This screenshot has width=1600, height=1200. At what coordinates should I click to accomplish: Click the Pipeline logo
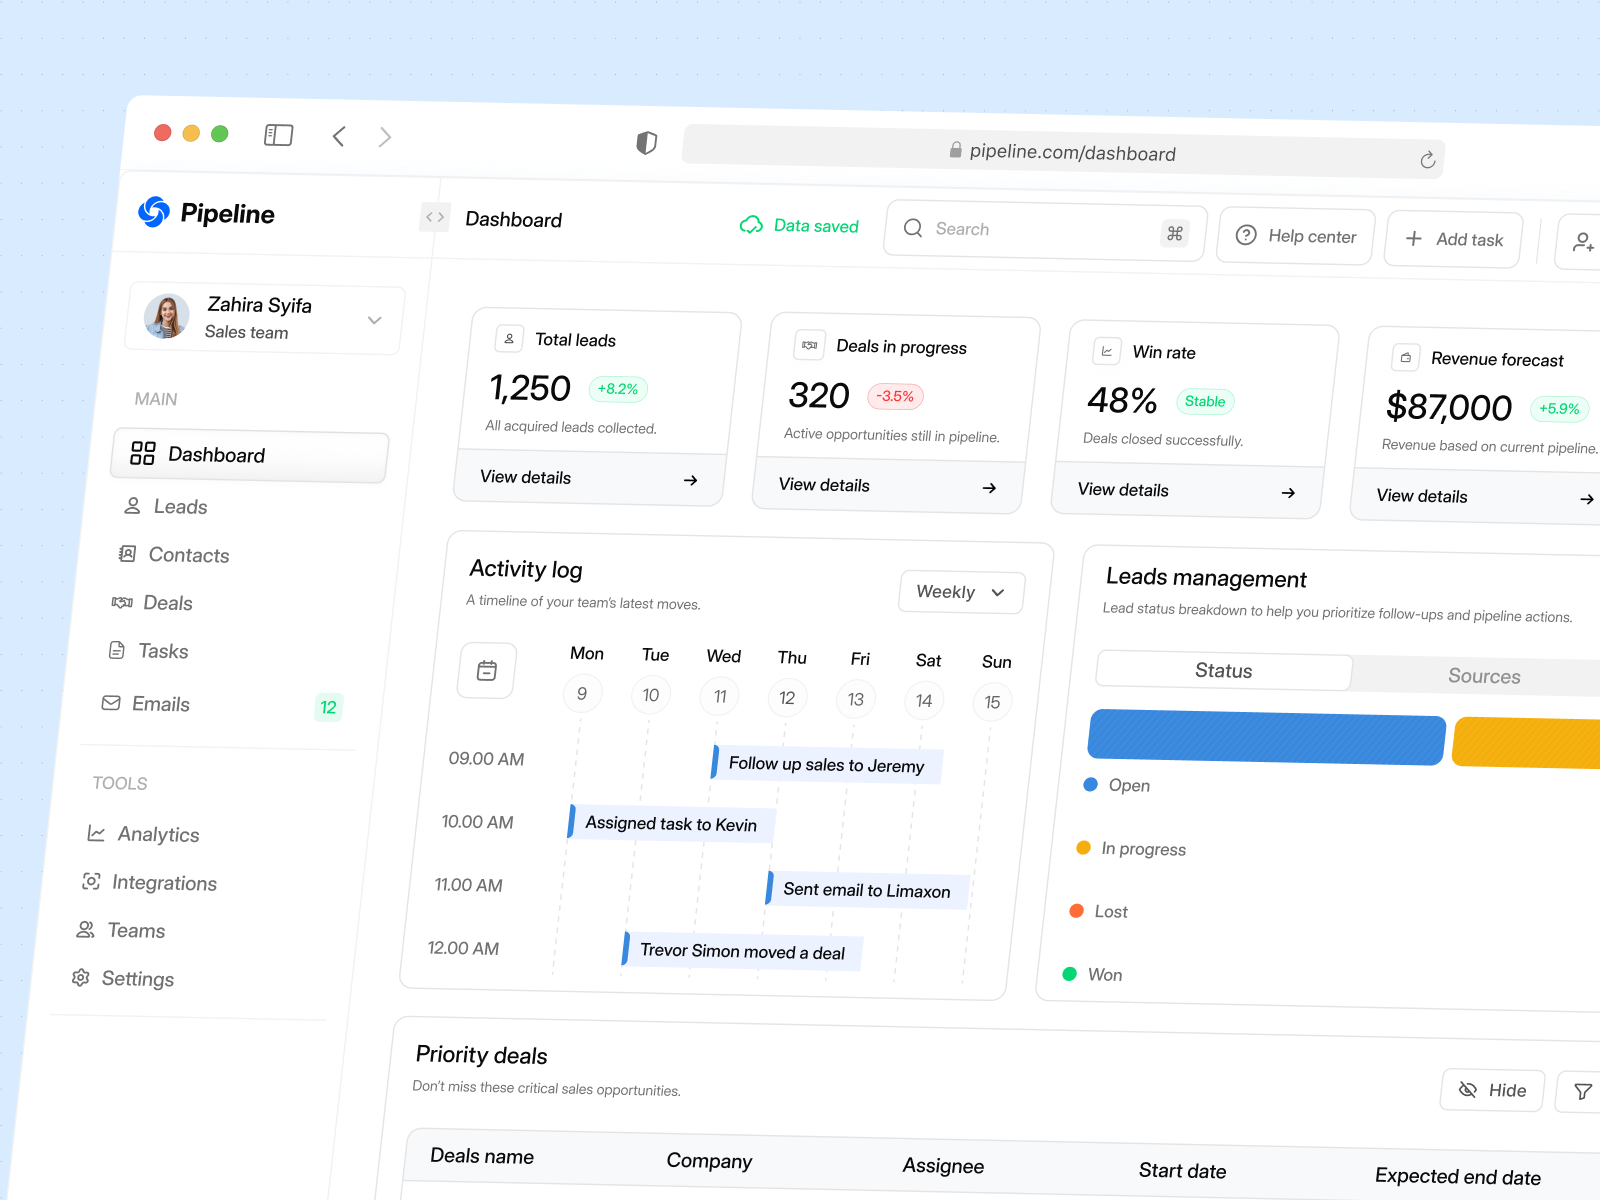coord(207,213)
